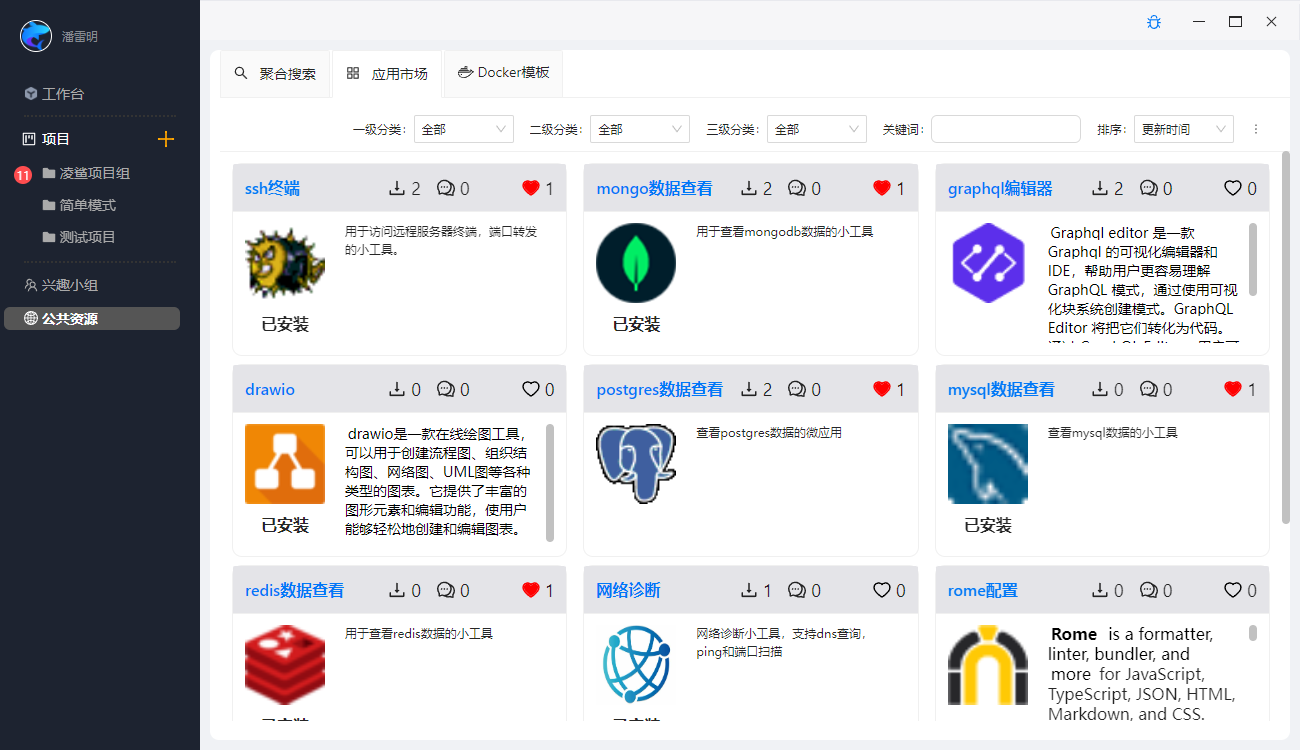Click the mysql dolphin logo
1300x750 pixels.
(988, 464)
